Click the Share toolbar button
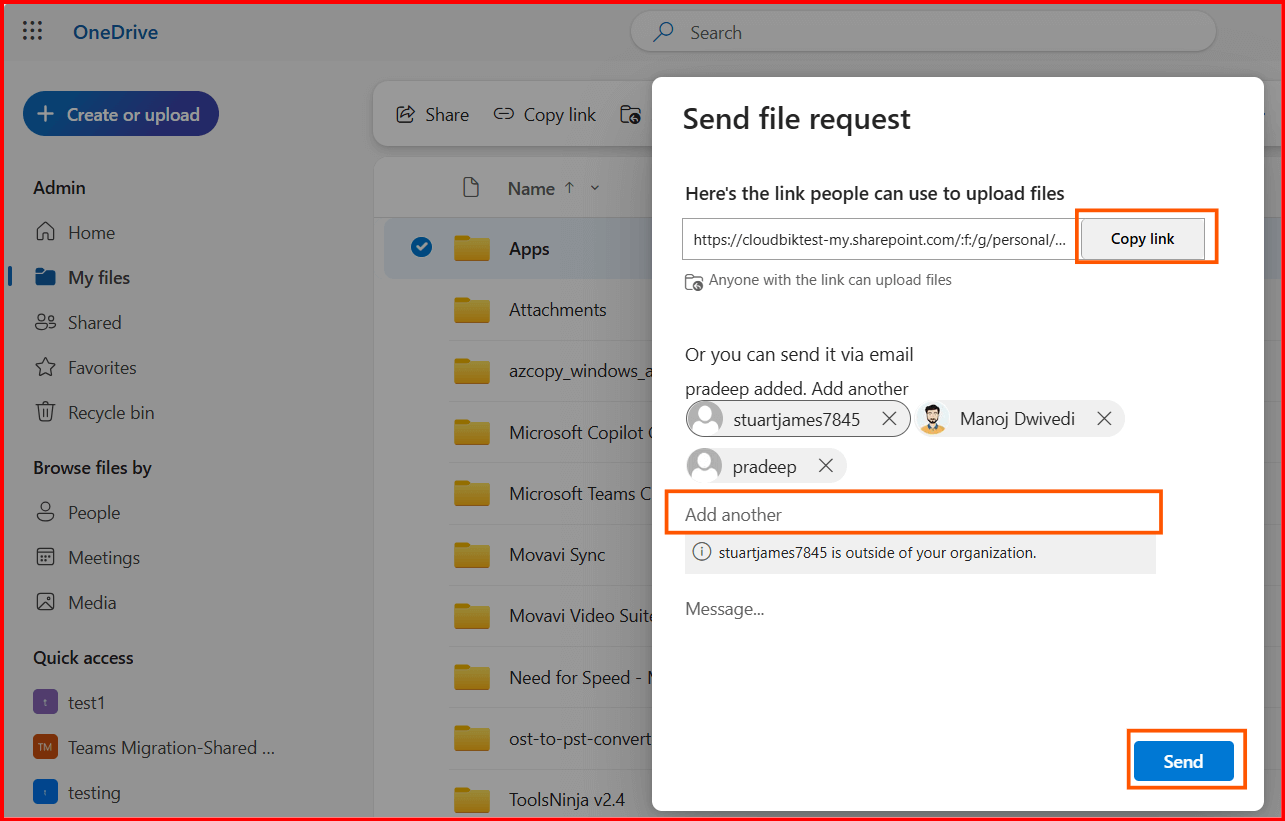The height and width of the screenshot is (821, 1285). pyautogui.click(x=433, y=115)
